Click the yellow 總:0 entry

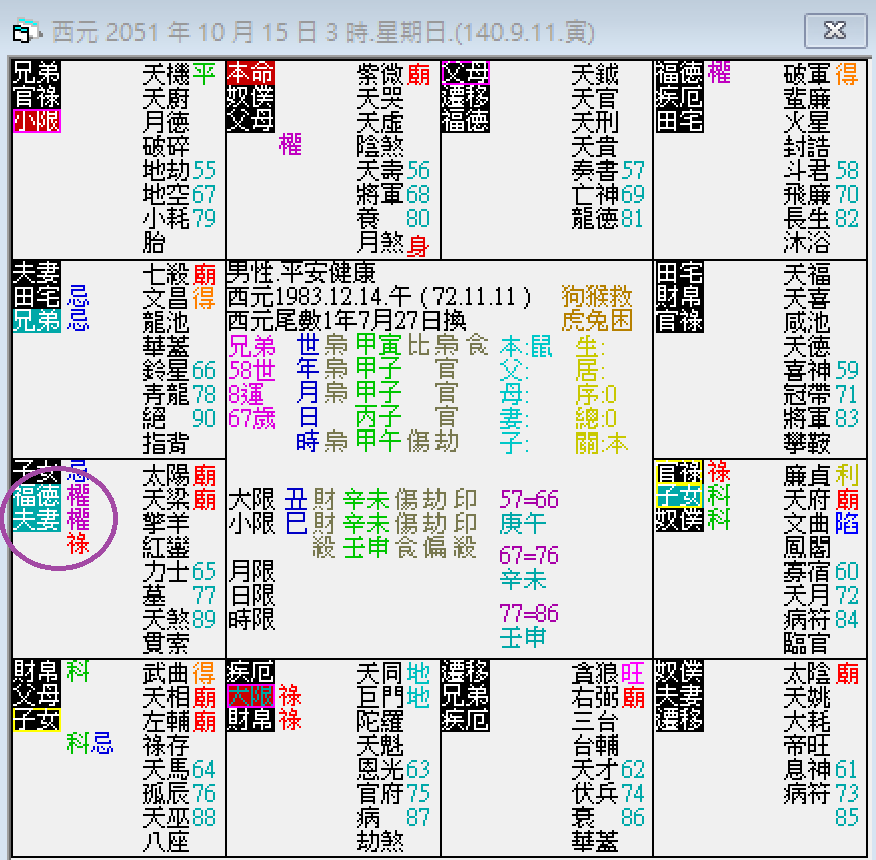pyautogui.click(x=596, y=419)
